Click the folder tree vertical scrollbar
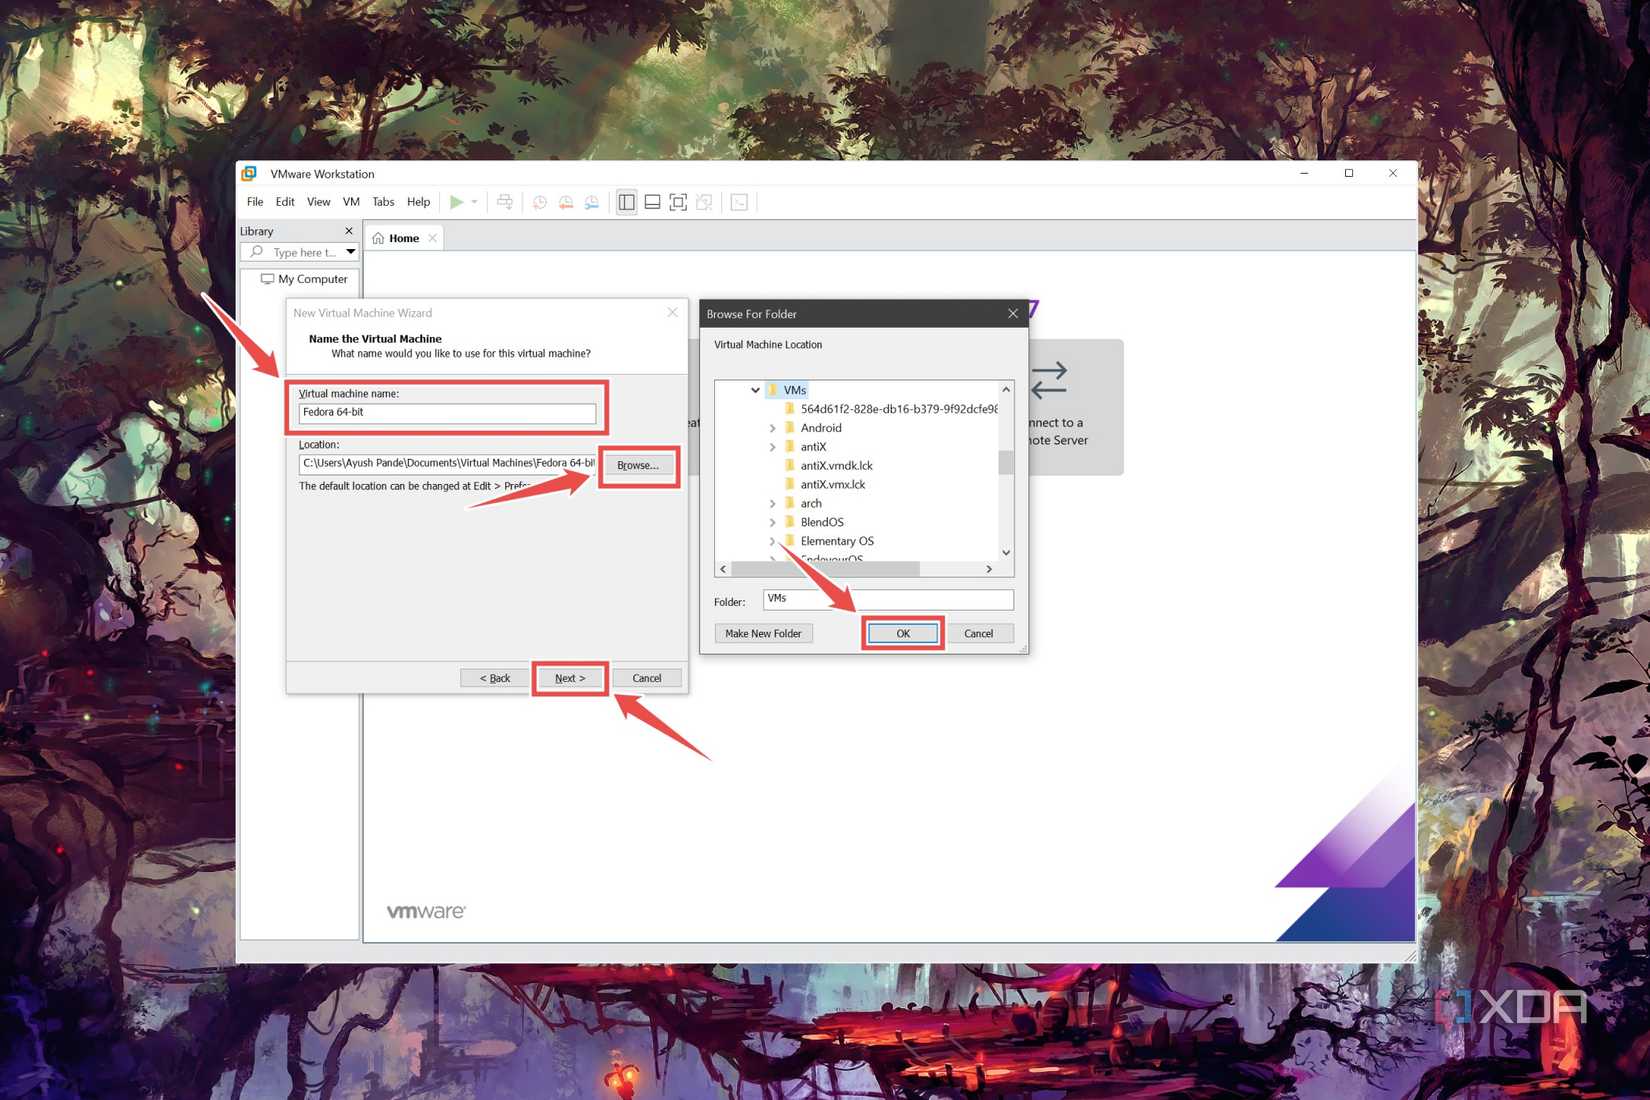Screen dimensions: 1650x1100 [1006, 470]
